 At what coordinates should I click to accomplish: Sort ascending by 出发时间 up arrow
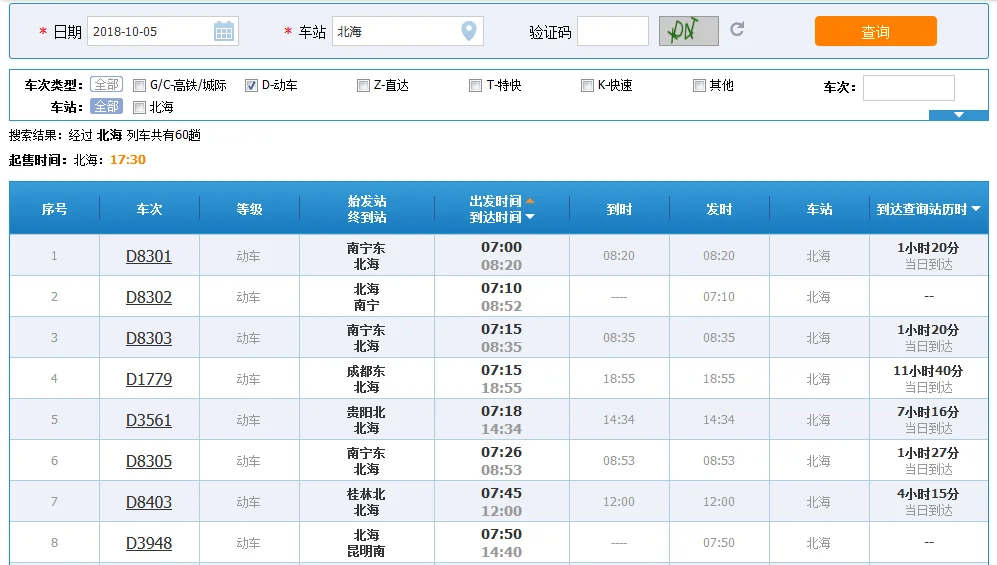click(530, 201)
